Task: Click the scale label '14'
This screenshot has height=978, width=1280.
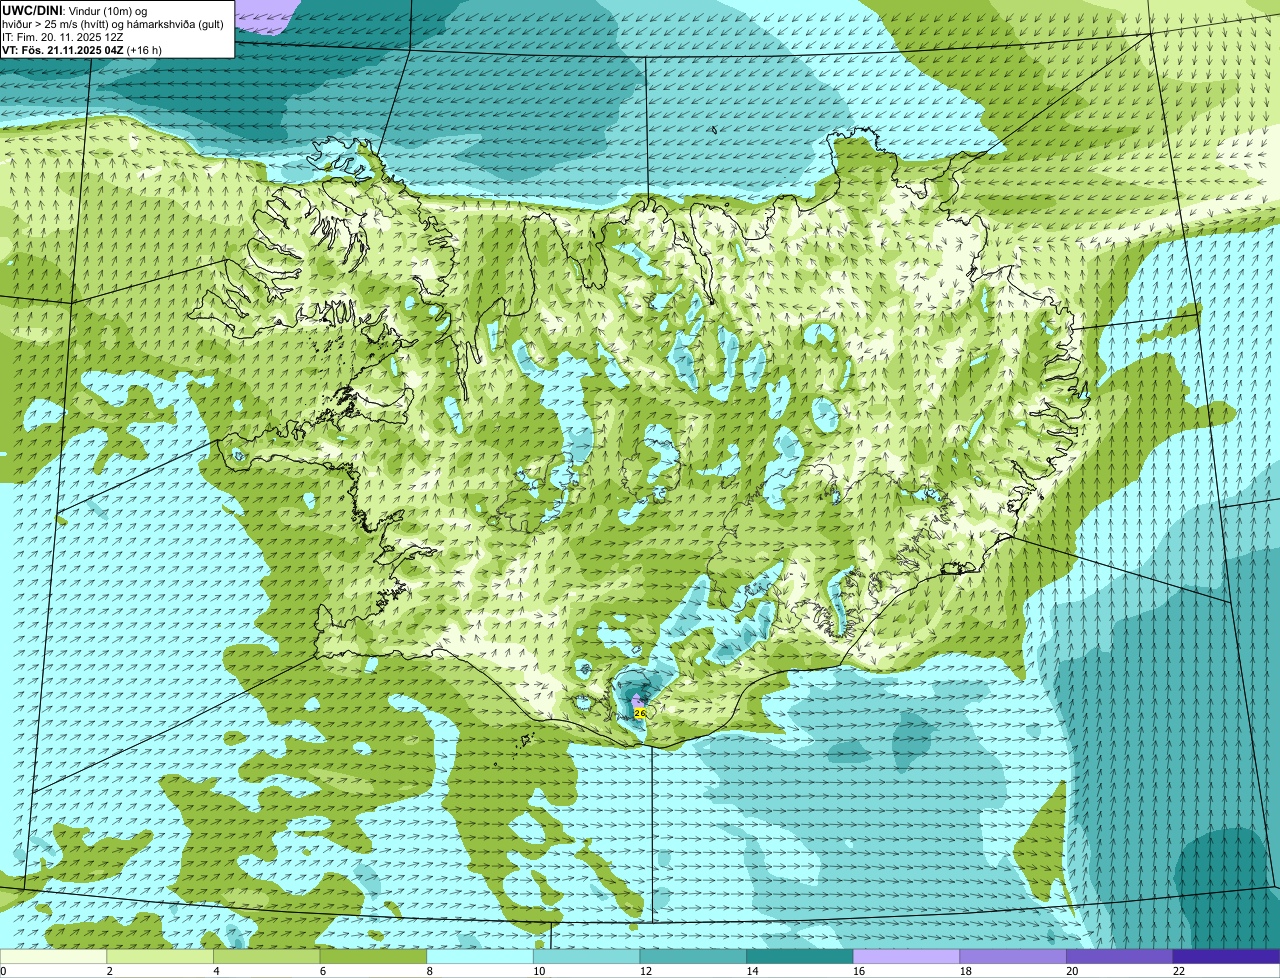Action: 752,971
